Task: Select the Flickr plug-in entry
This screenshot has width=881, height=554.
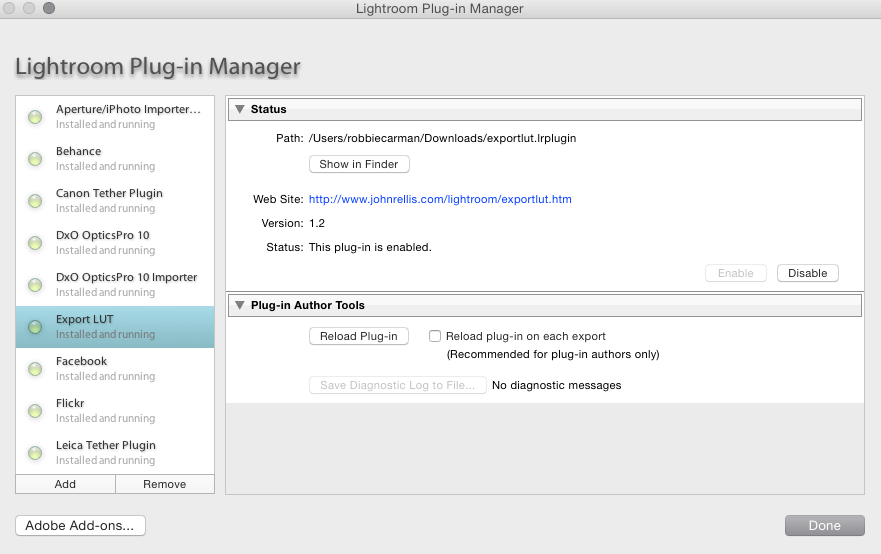Action: (x=115, y=411)
